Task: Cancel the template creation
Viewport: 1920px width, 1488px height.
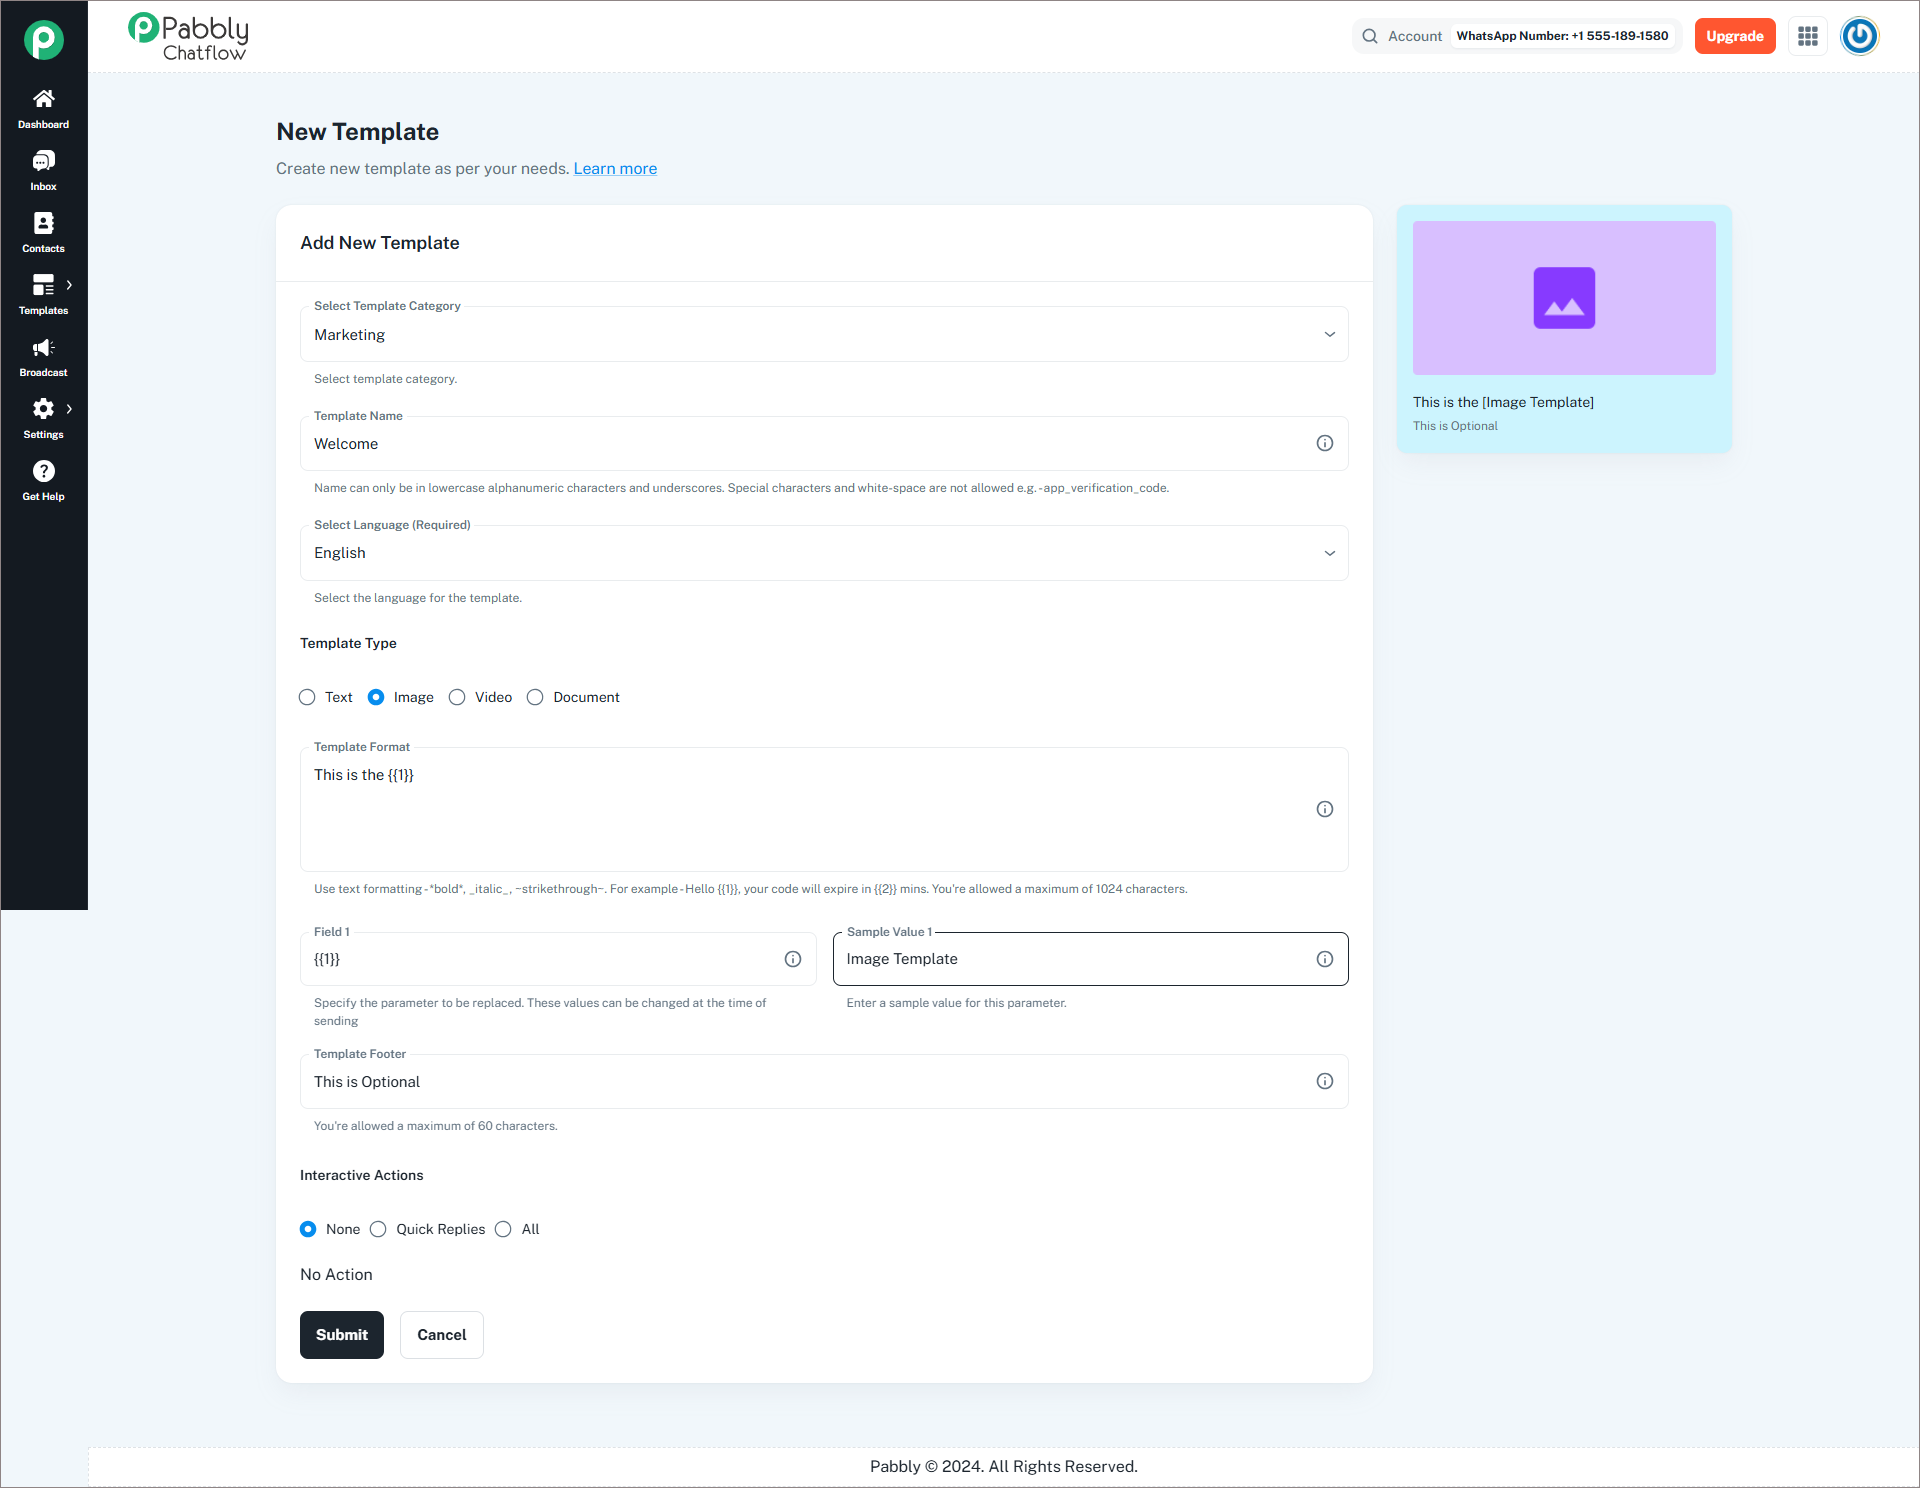Action: tap(442, 1335)
